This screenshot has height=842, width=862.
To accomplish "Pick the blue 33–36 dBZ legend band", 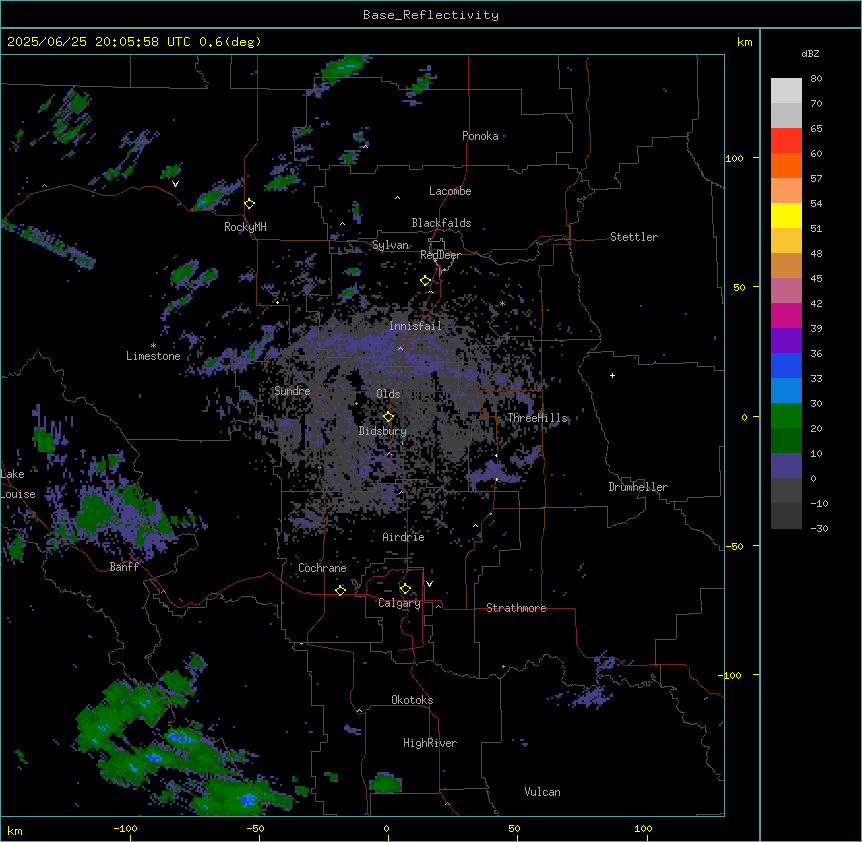I will point(786,365).
